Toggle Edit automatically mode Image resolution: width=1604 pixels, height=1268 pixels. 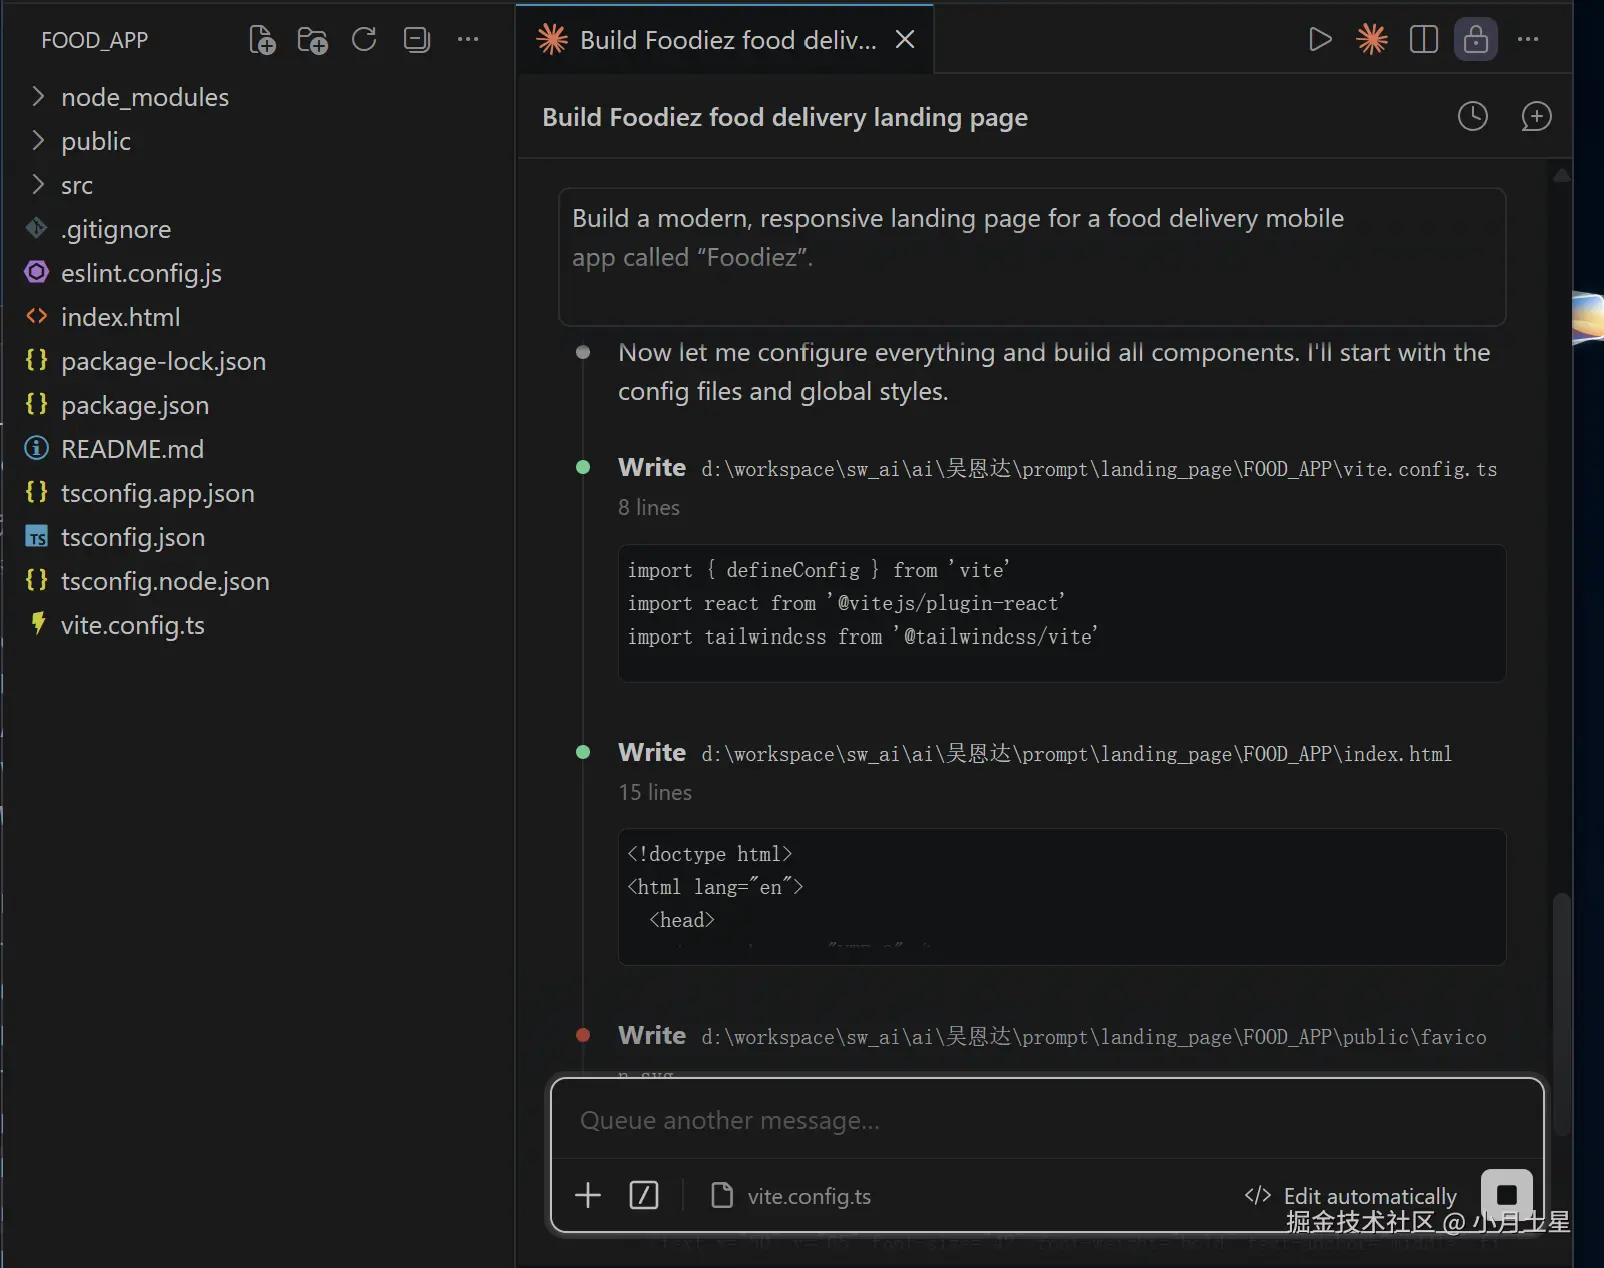(x=1350, y=1196)
